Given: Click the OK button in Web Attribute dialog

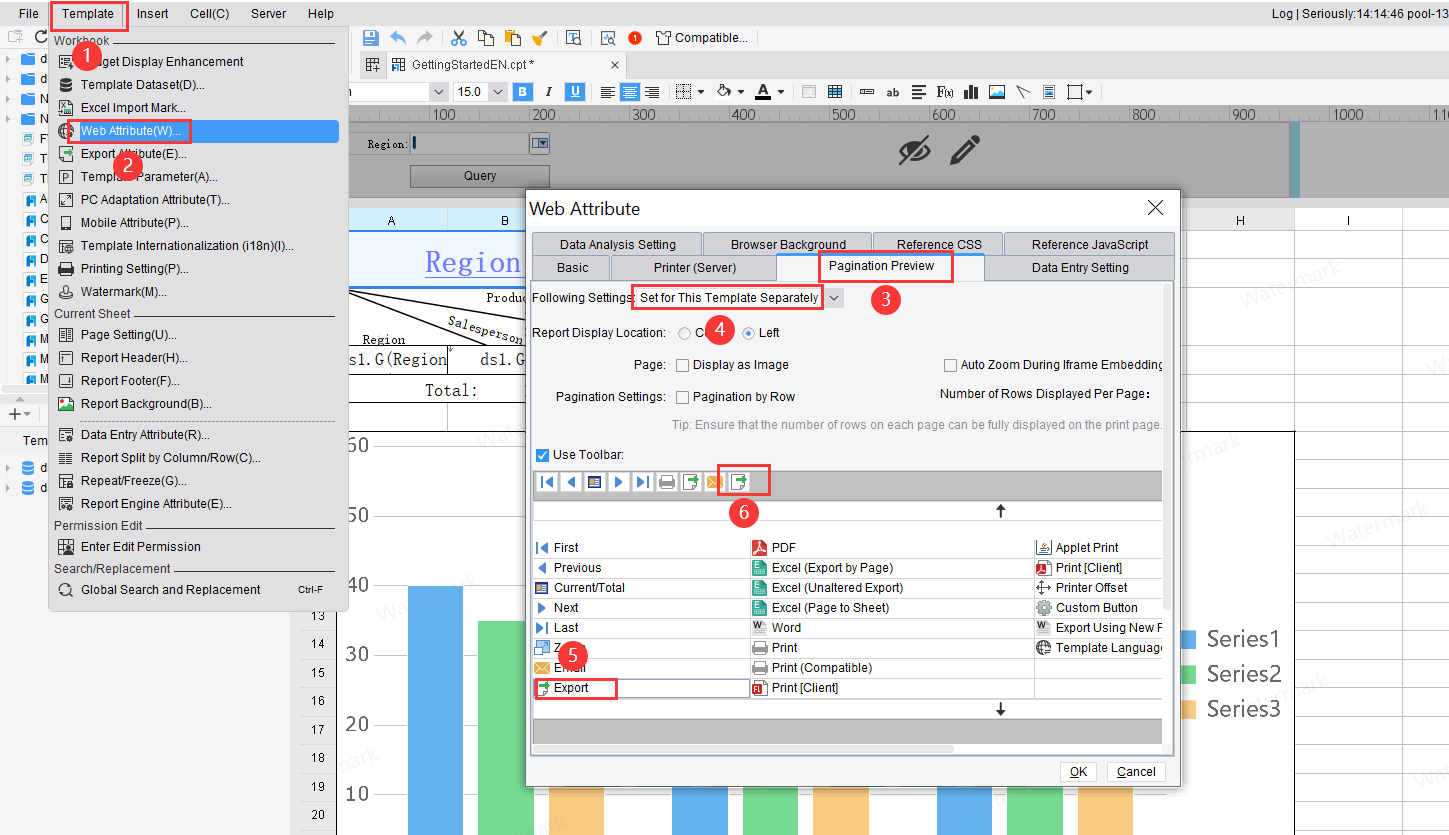Looking at the screenshot, I should 1078,771.
